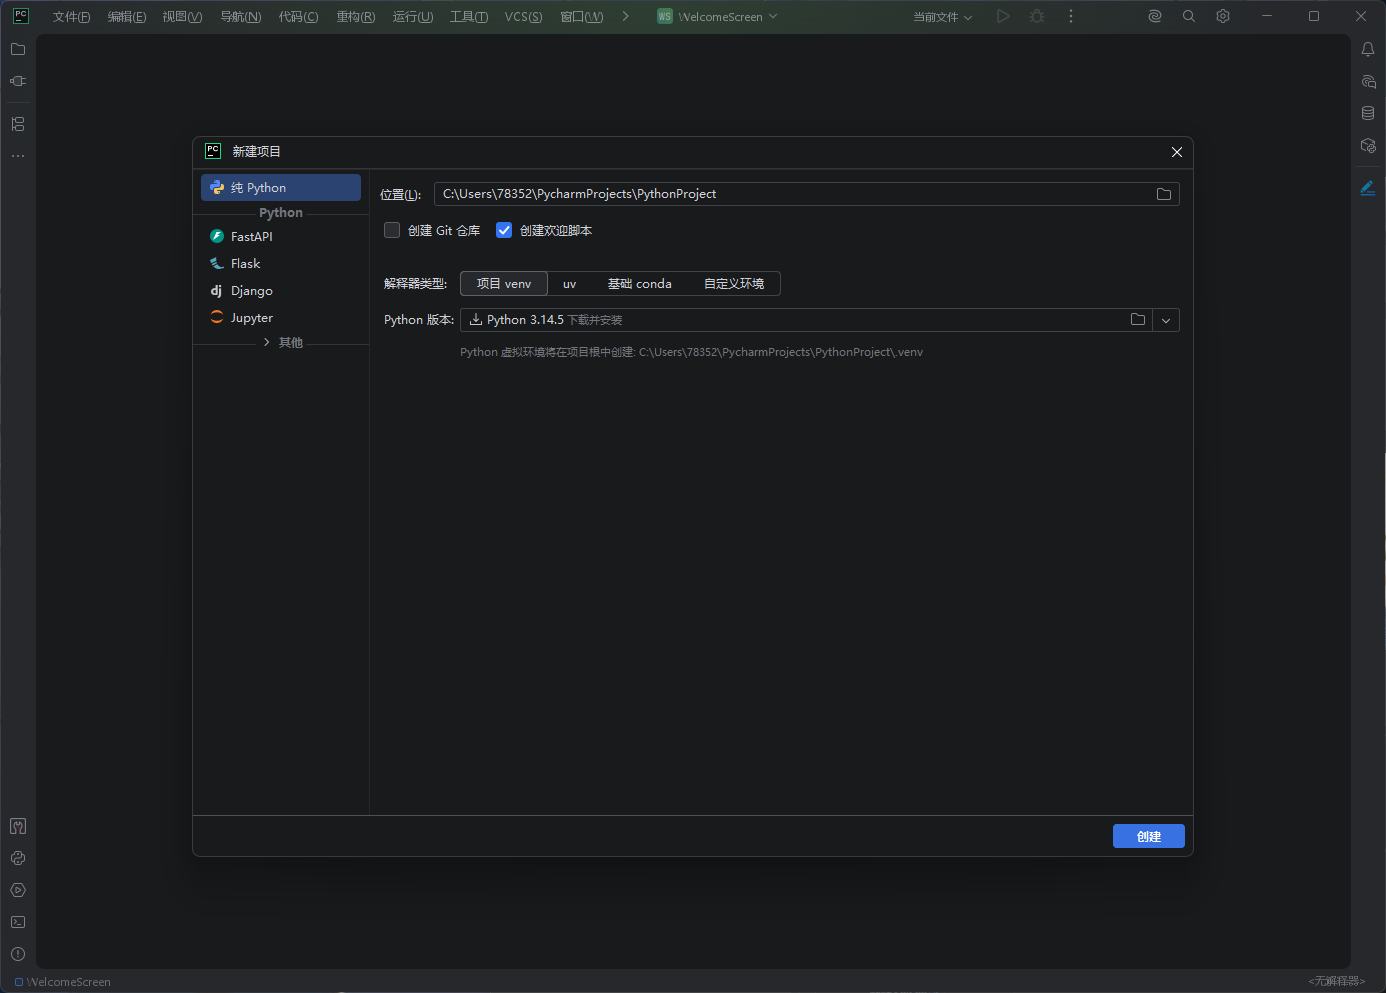
Task: Open Search Everywhere magnifier icon
Action: [x=1189, y=16]
